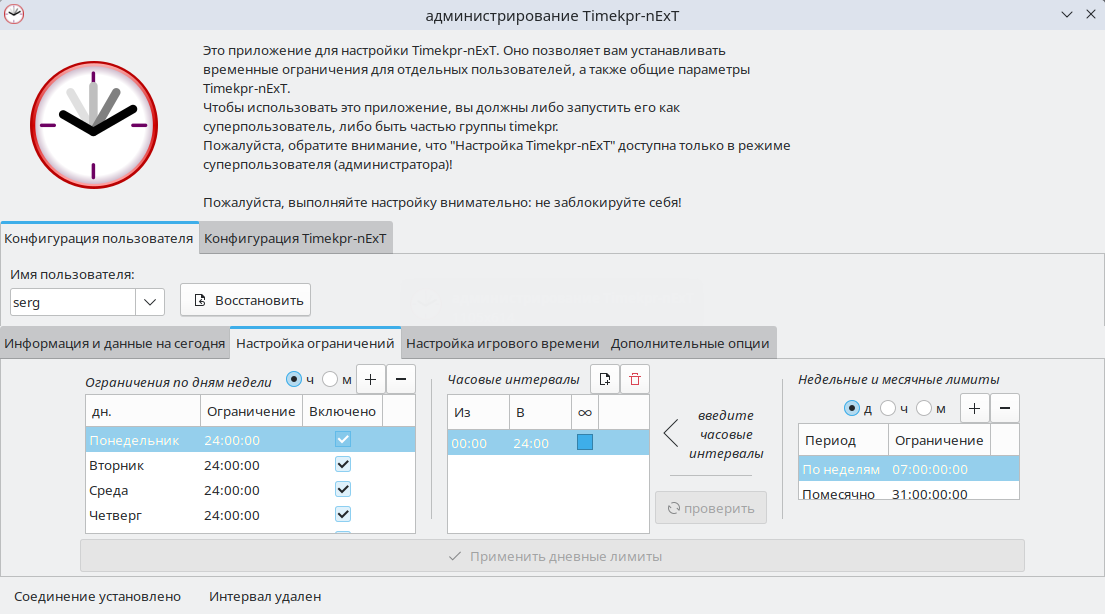Viewport: 1105px width, 614px height.
Task: Click plus button for weekday limits
Action: (371, 379)
